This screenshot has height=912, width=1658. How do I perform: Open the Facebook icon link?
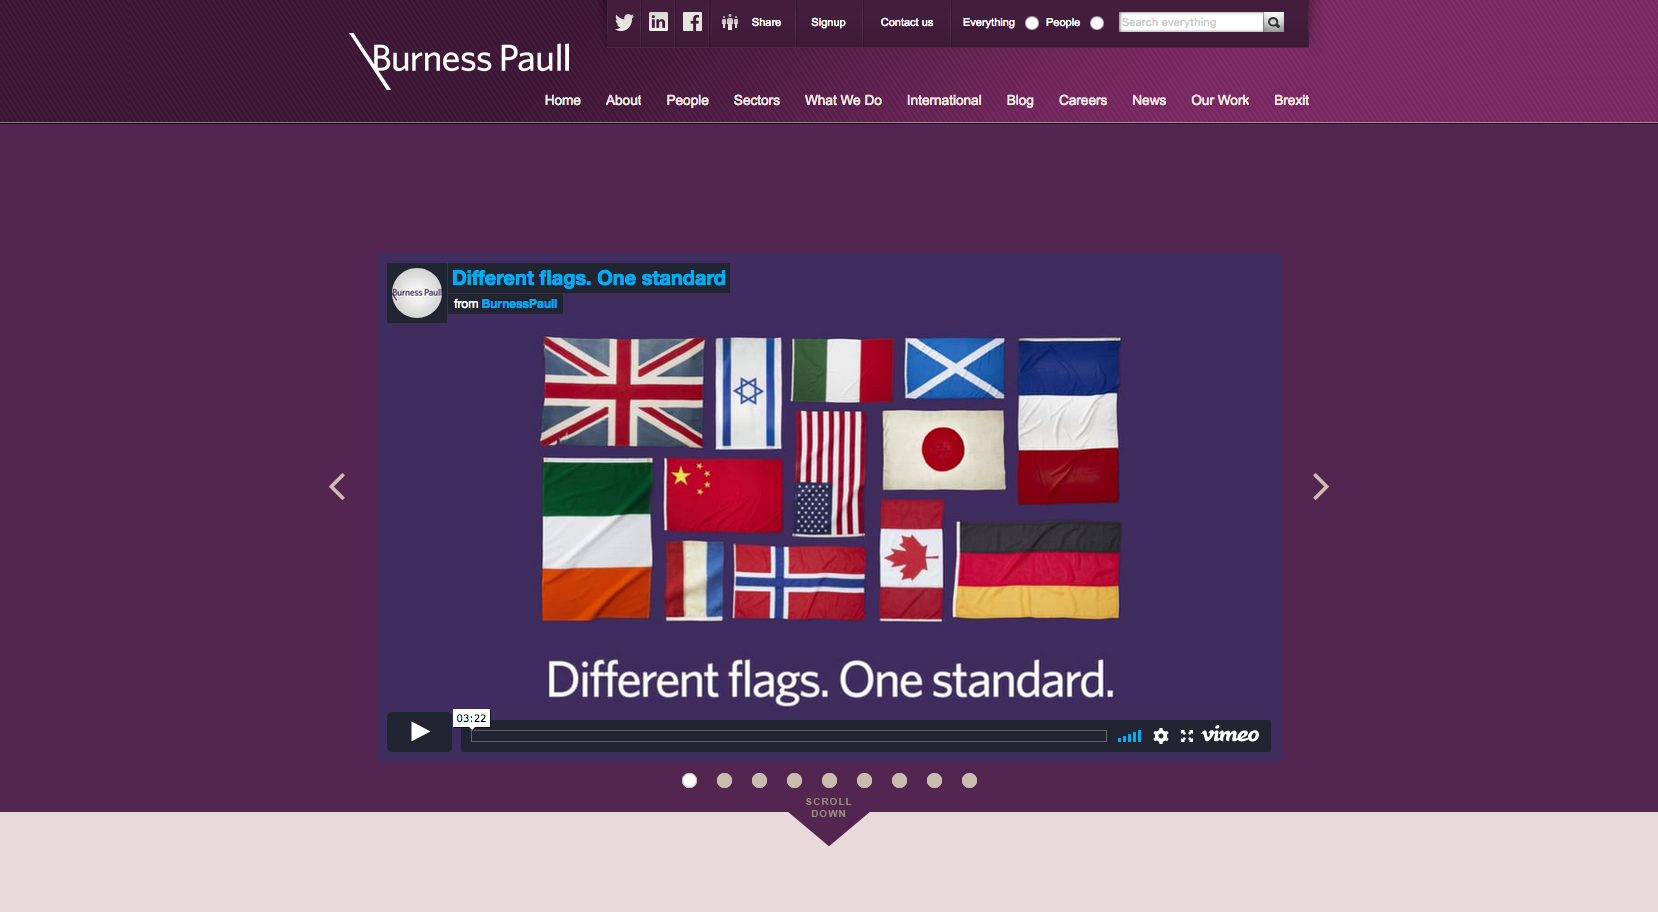click(692, 22)
